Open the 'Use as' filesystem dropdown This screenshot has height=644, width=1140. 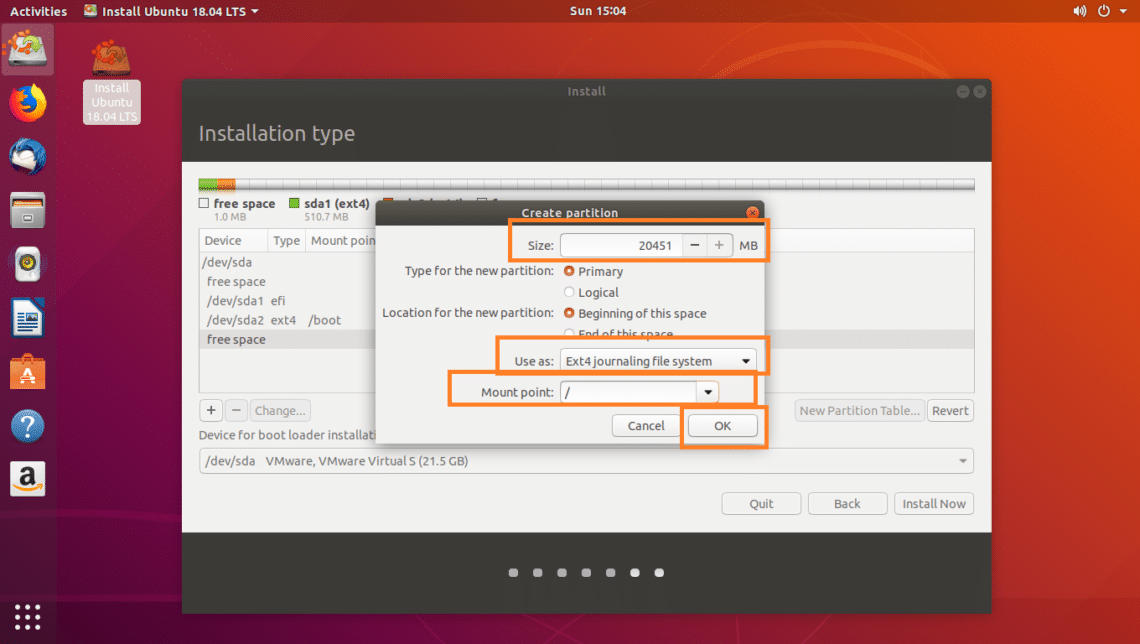tap(657, 361)
